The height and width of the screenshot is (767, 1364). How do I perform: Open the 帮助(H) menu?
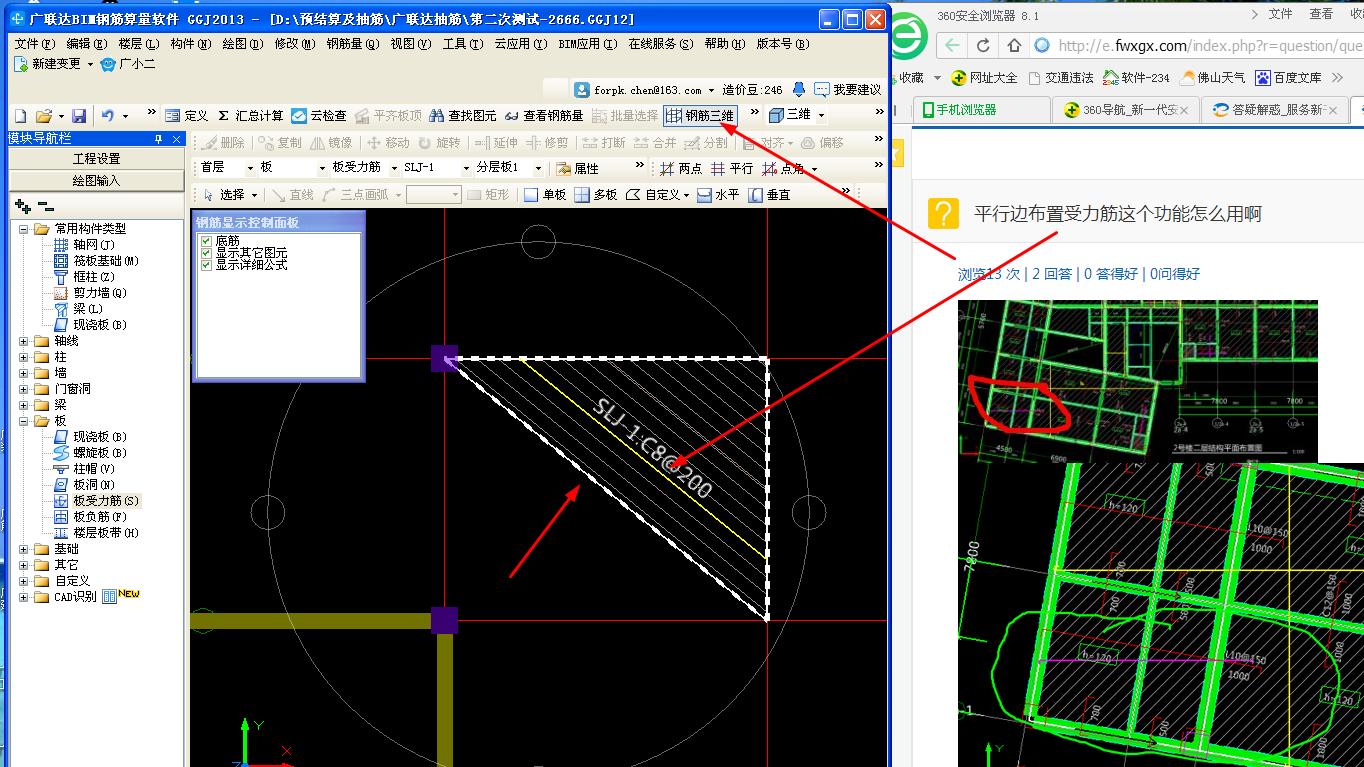(x=725, y=44)
